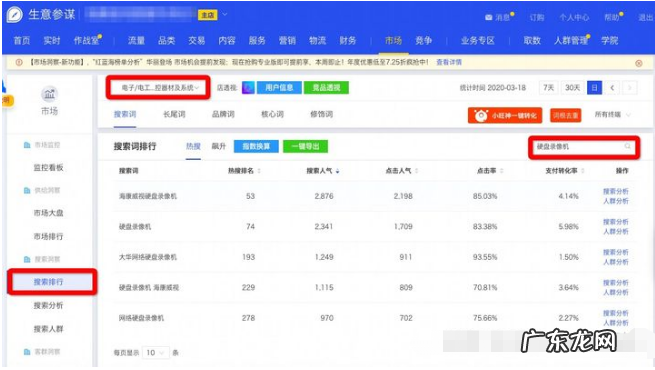Open the 业务专区 menu
The height and width of the screenshot is (370, 655).
[477, 41]
